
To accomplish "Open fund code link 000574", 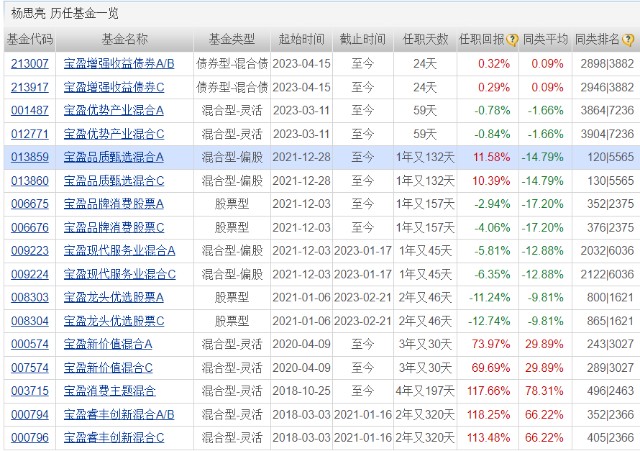I will pos(30,344).
